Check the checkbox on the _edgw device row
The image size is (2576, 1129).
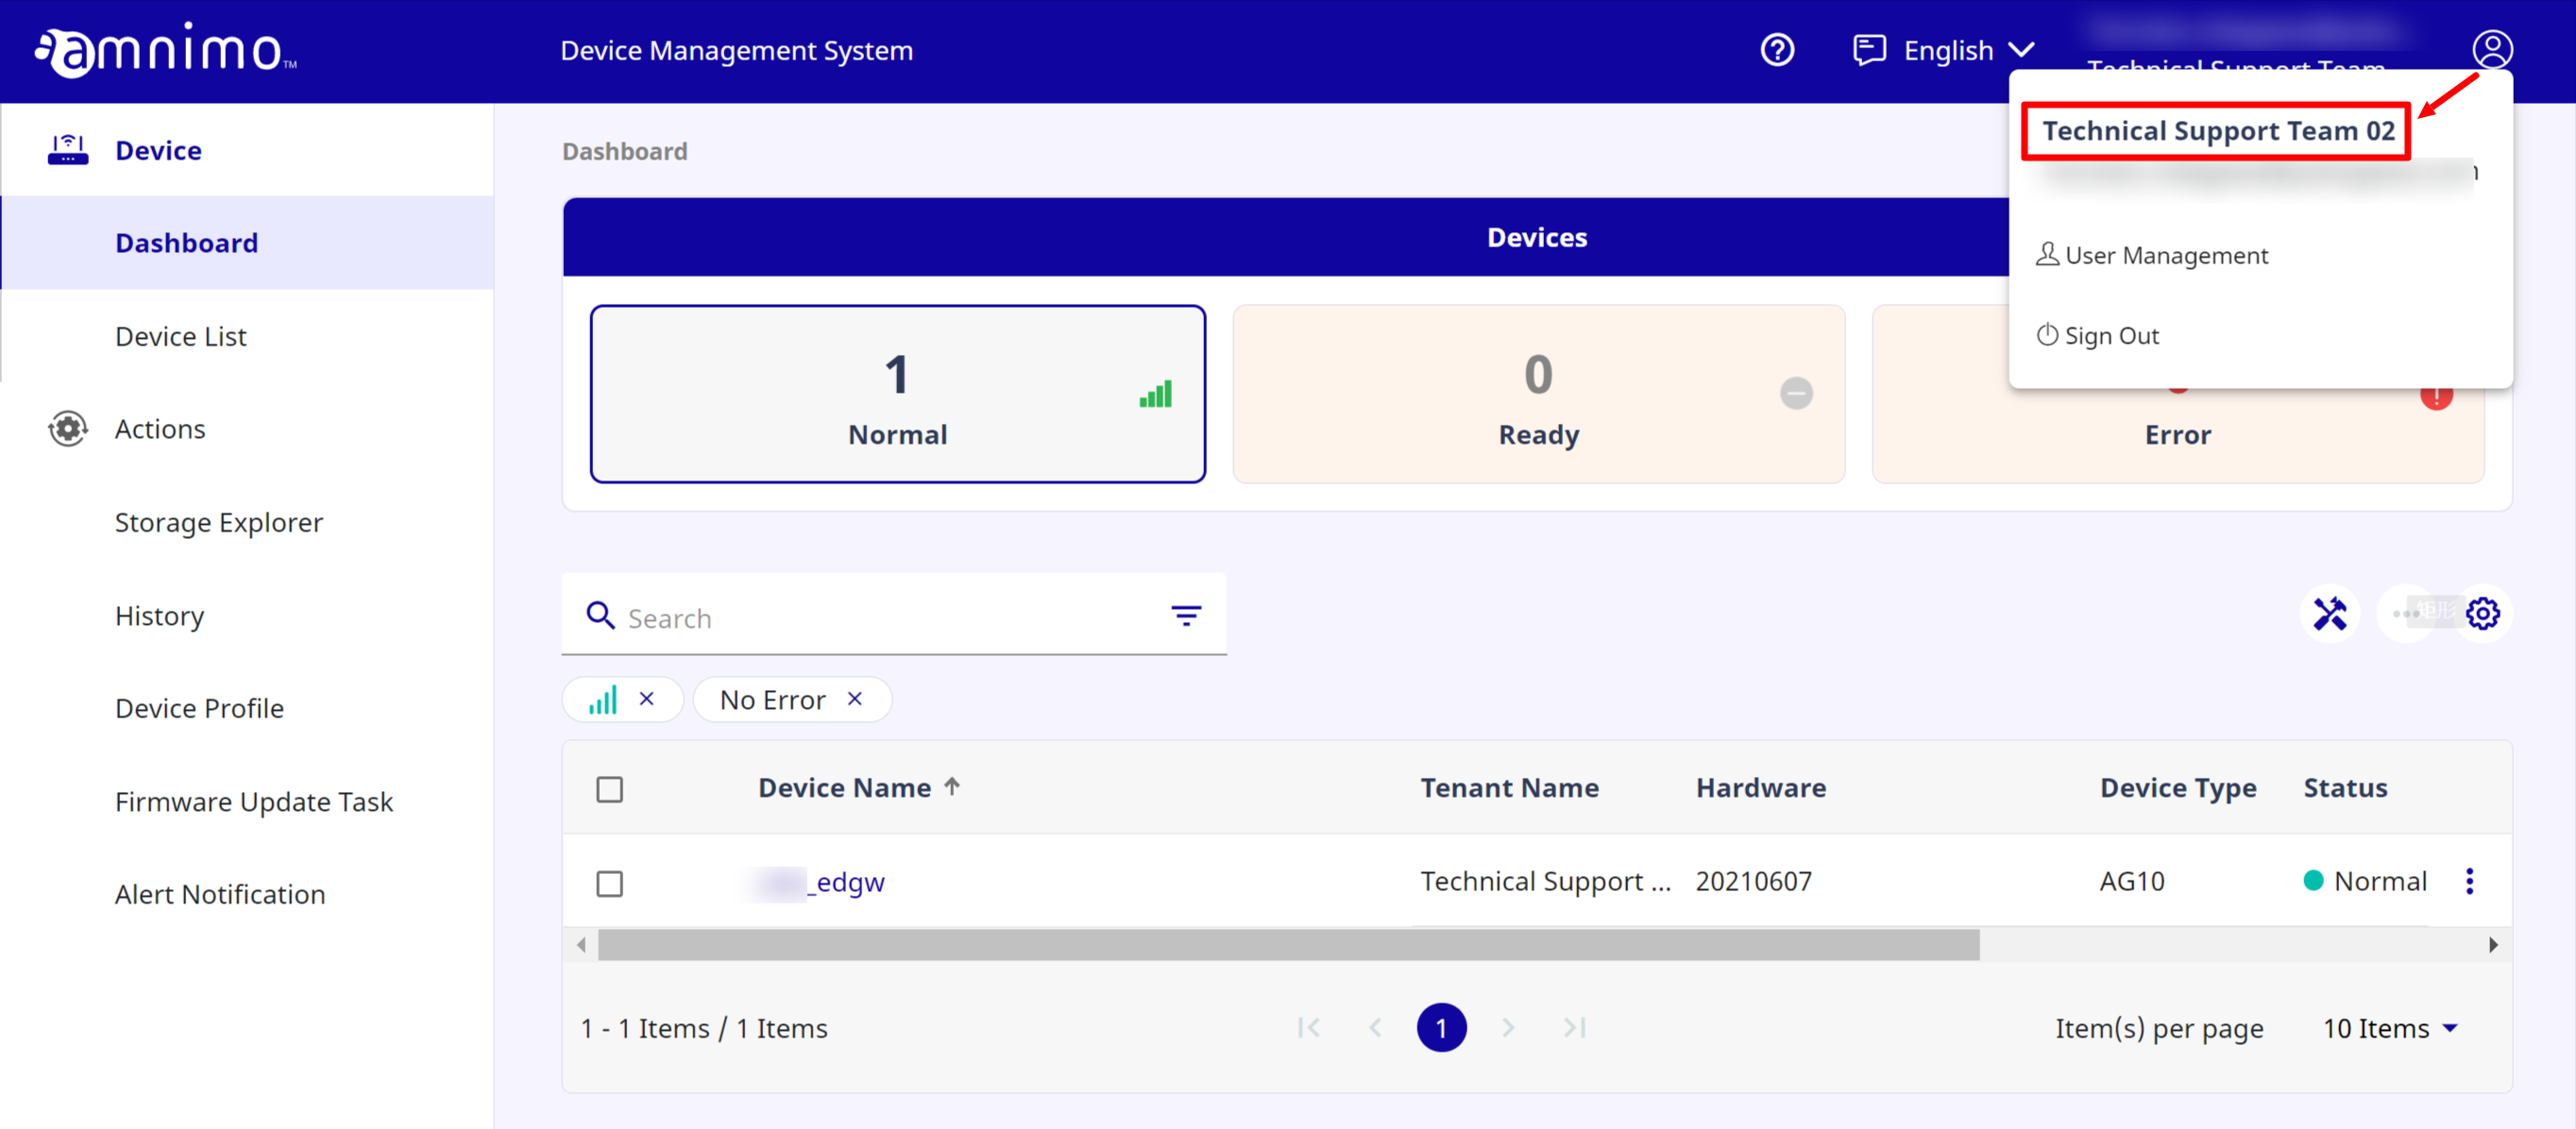(x=610, y=883)
